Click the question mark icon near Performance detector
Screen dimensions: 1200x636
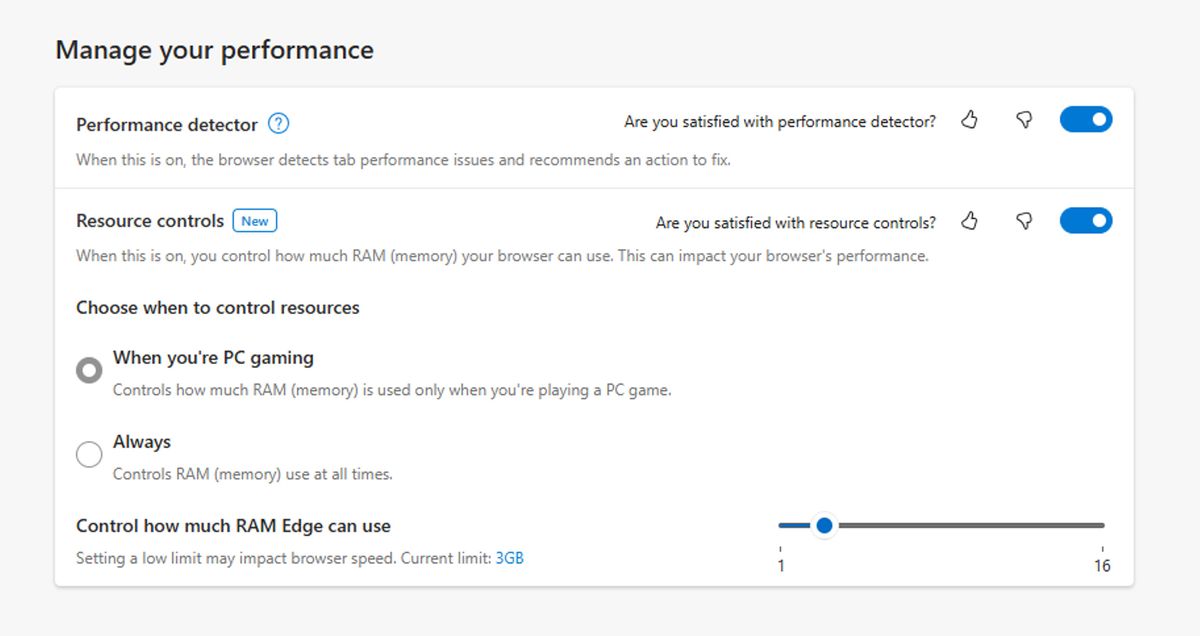pos(280,123)
